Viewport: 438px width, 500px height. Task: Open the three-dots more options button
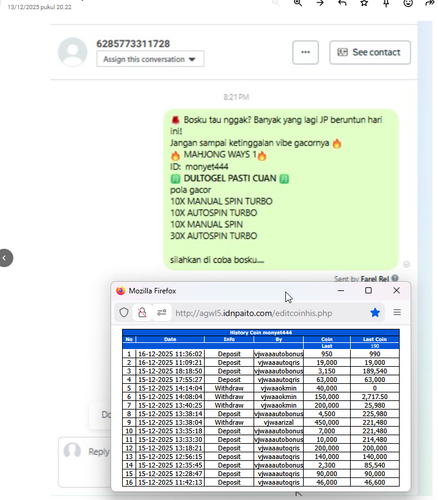[x=305, y=52]
